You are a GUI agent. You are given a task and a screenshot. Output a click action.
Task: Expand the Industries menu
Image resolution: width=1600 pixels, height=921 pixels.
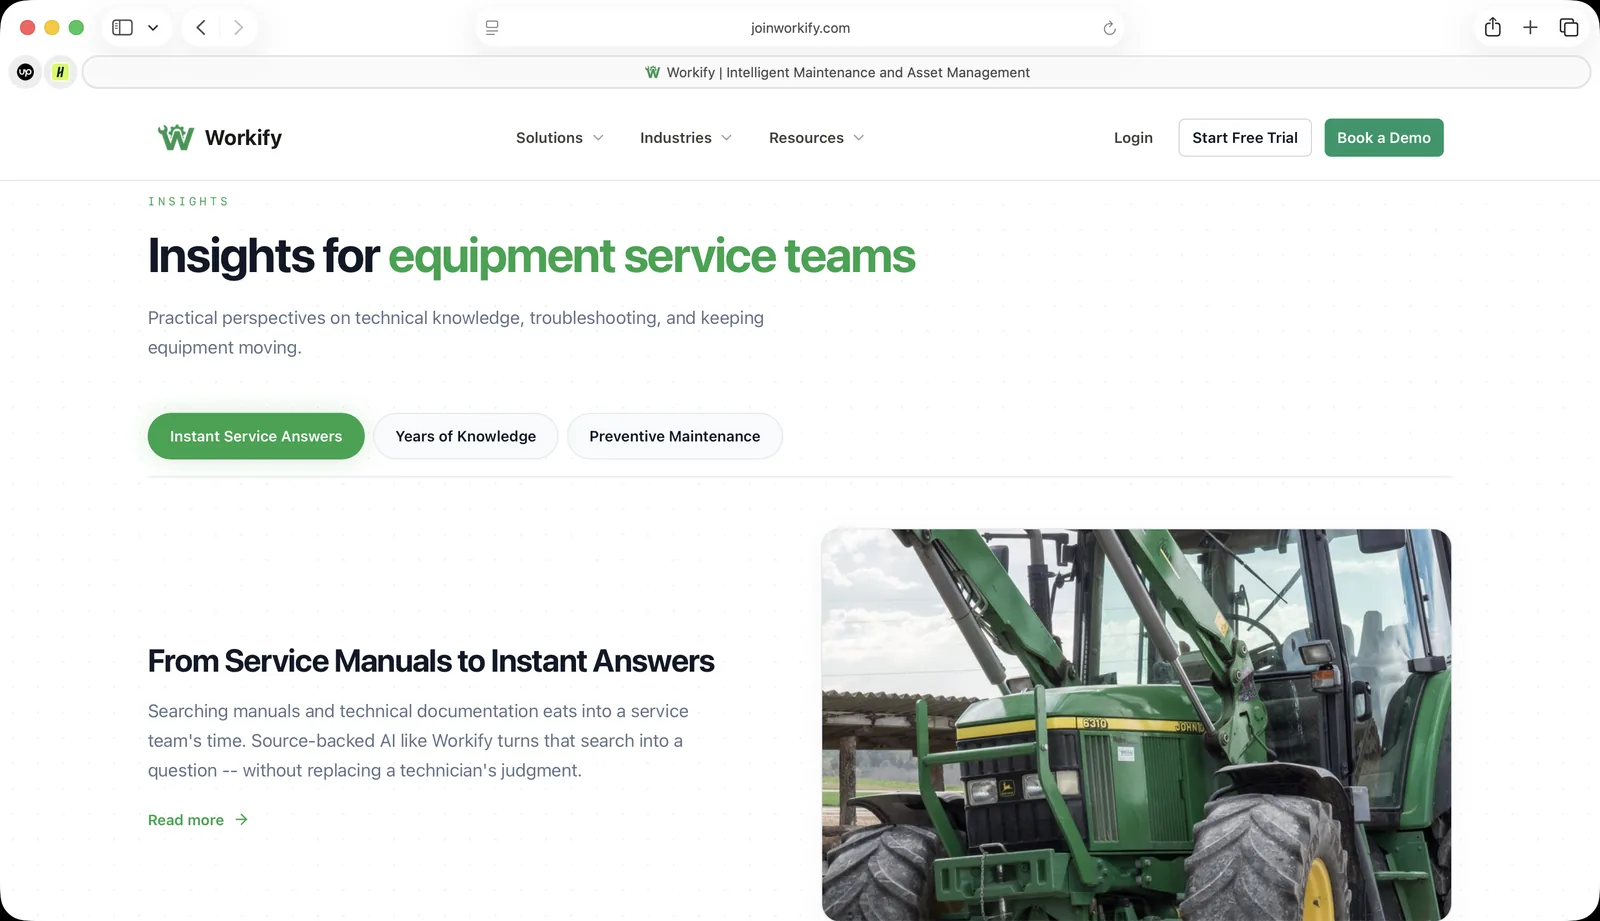tap(686, 138)
